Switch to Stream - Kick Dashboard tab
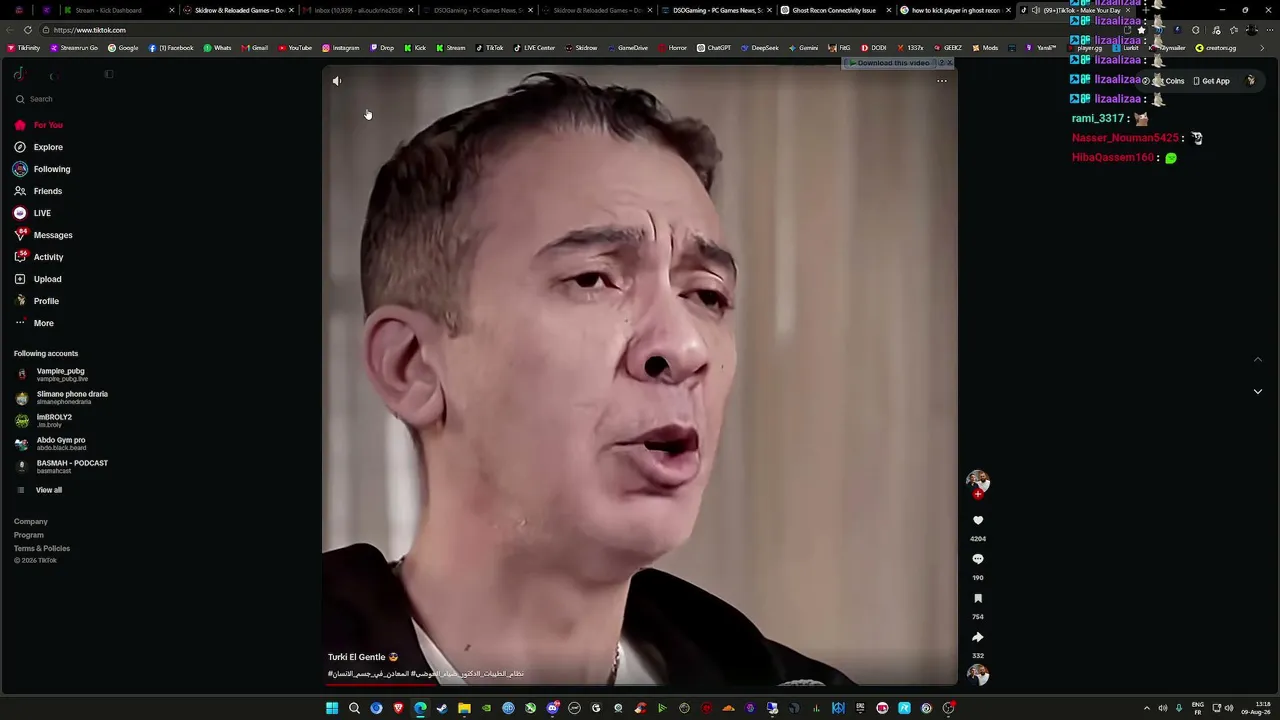 (118, 10)
